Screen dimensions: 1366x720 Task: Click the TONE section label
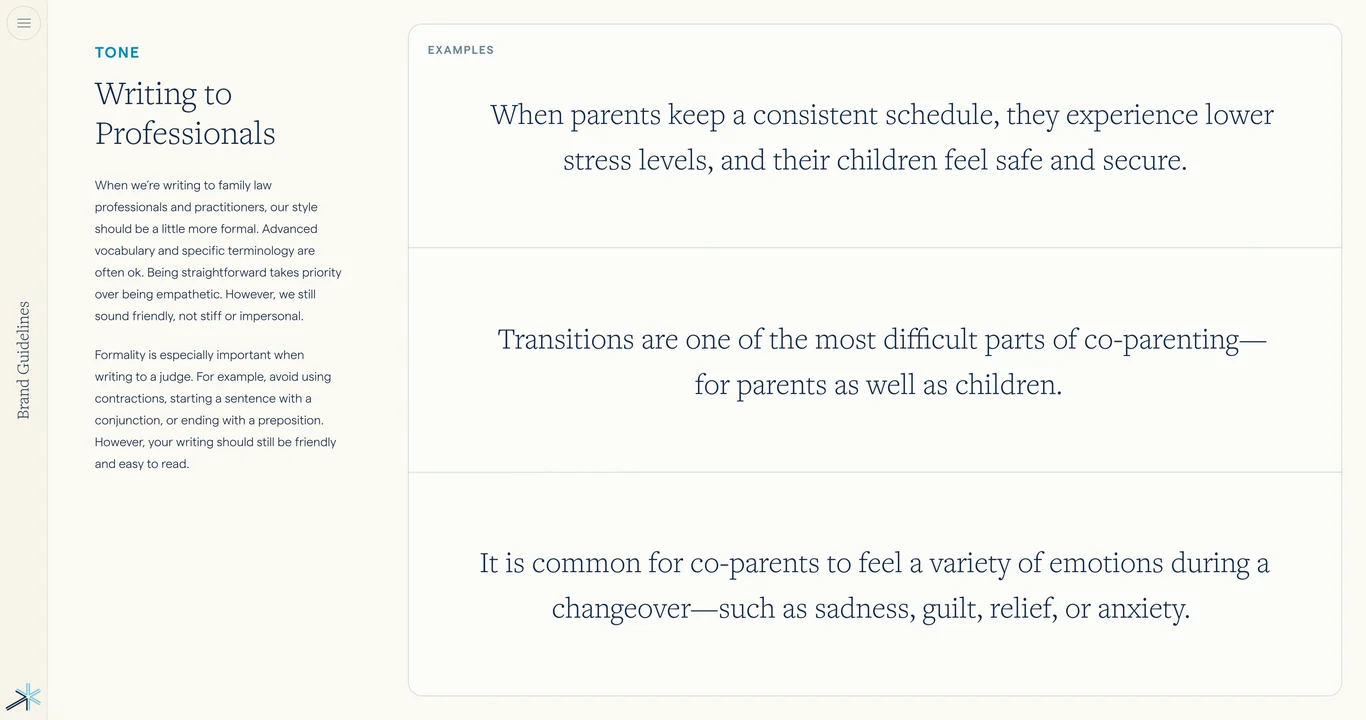pos(117,53)
